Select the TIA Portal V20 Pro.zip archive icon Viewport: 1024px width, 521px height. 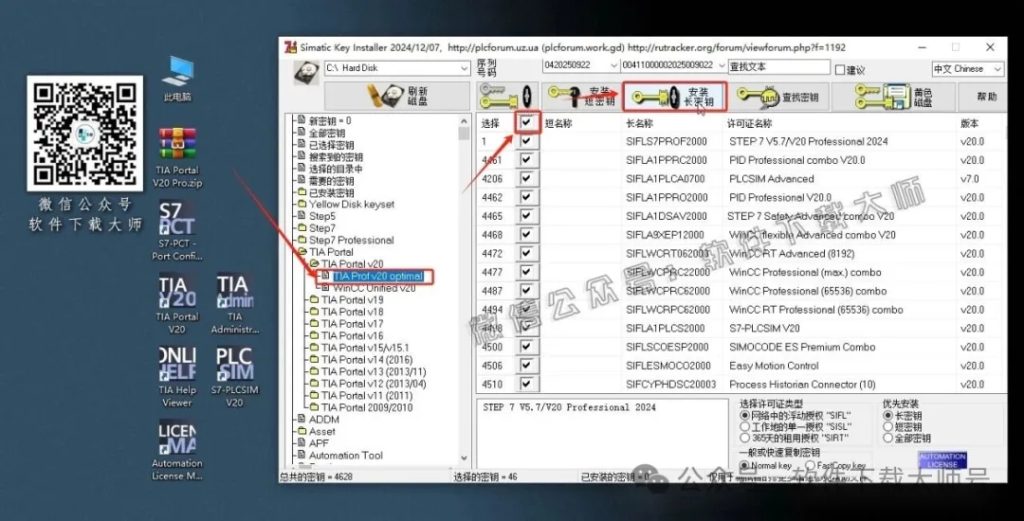(177, 157)
